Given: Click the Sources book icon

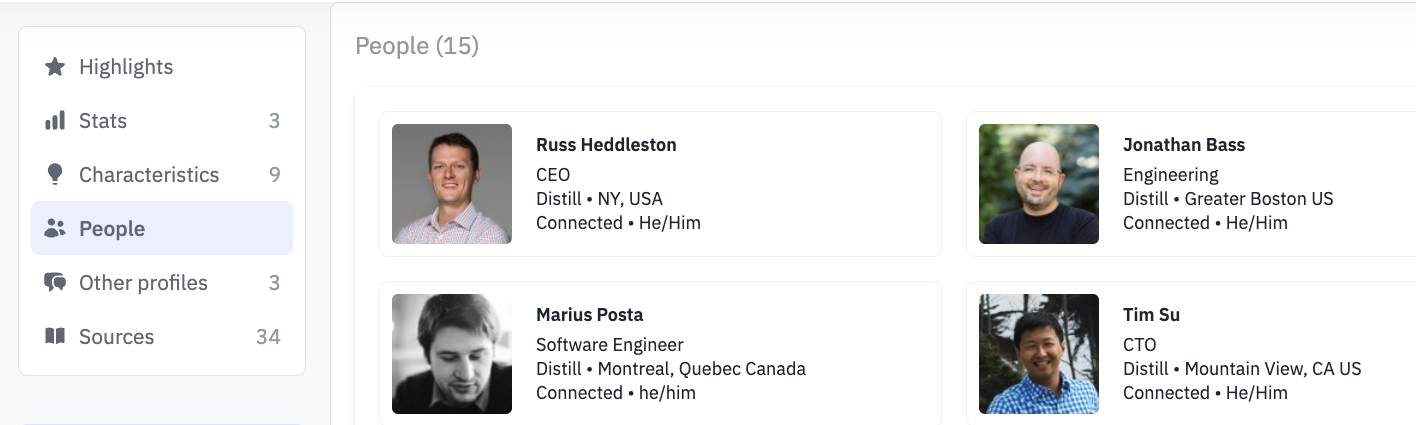Looking at the screenshot, I should [x=55, y=336].
